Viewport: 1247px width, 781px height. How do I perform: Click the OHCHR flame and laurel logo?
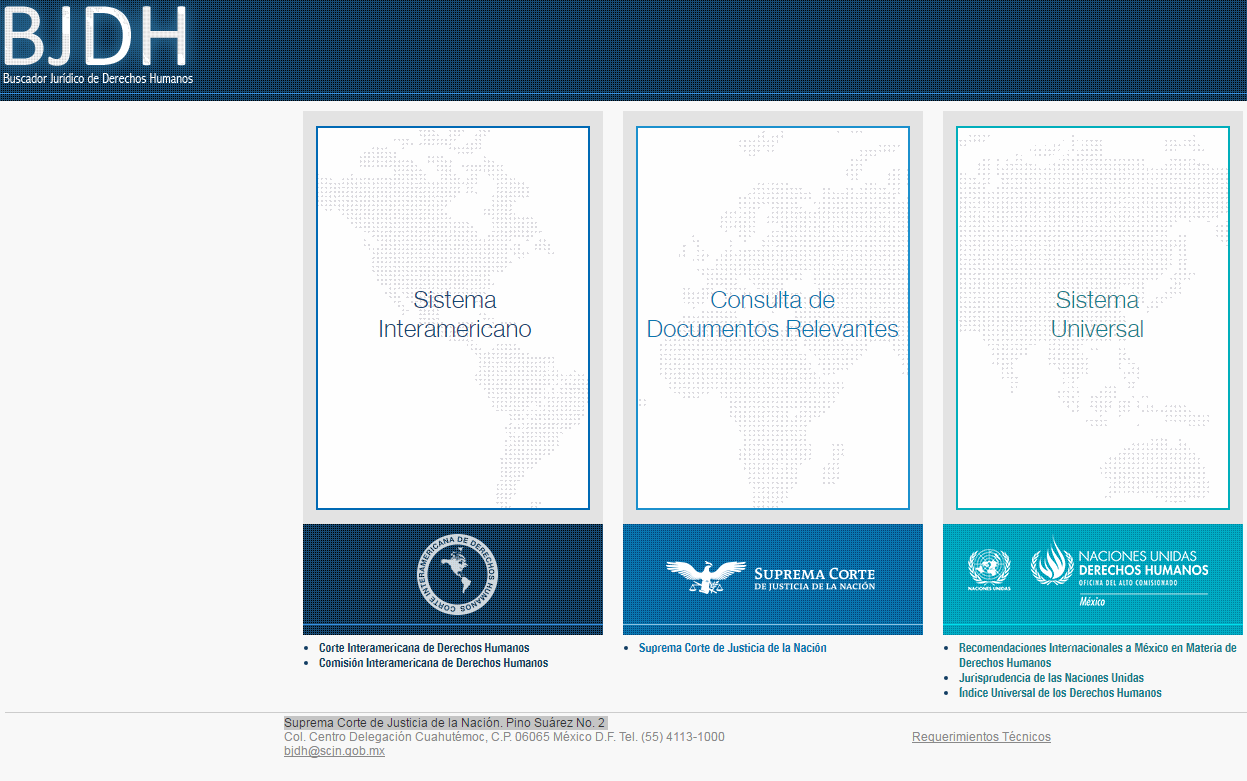[1051, 562]
